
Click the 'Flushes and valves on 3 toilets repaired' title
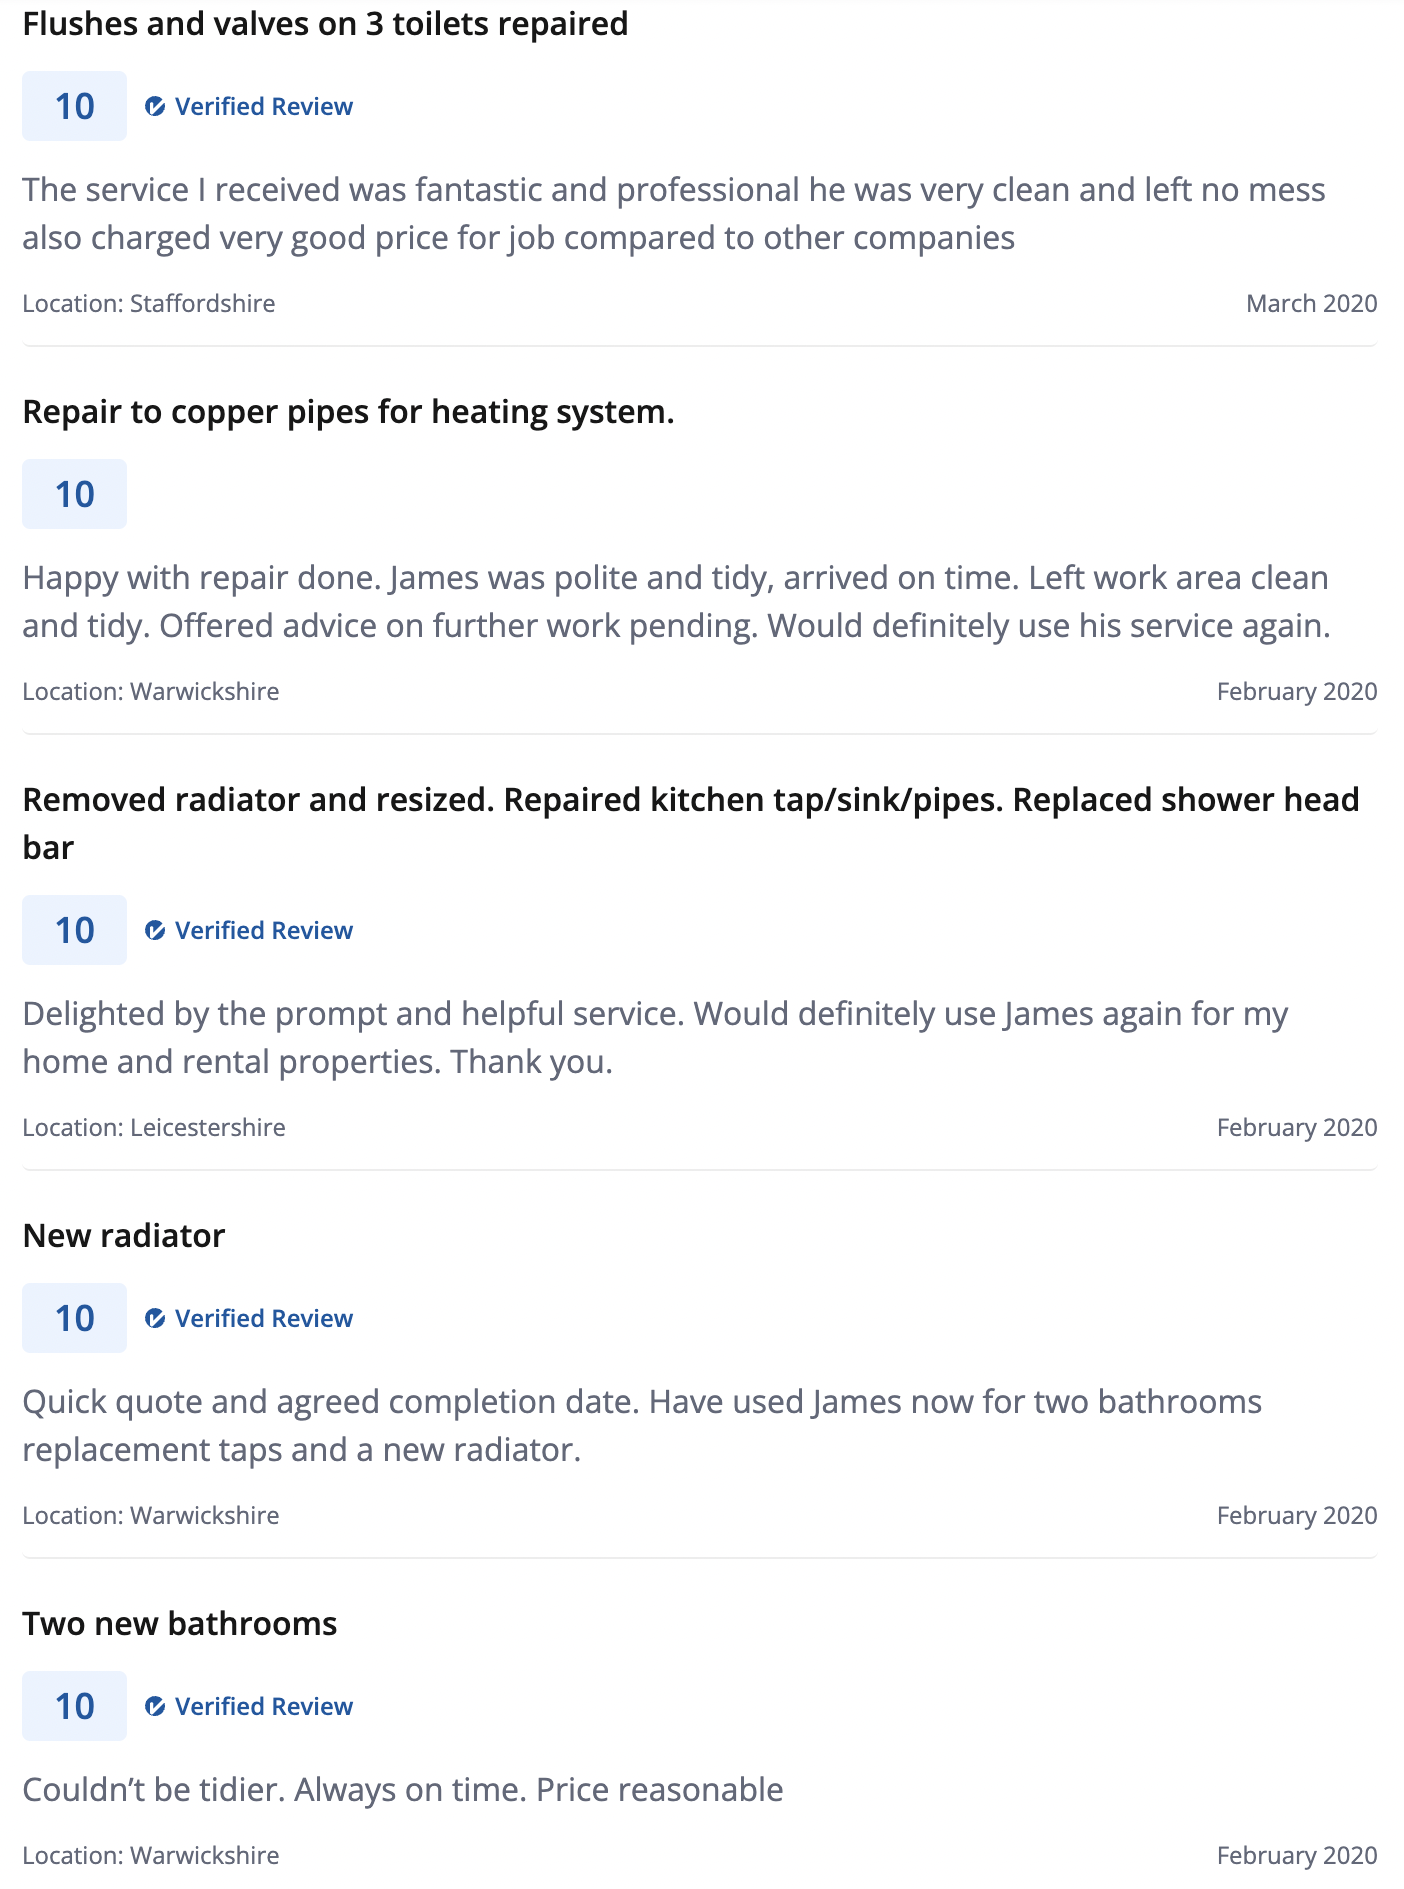[325, 24]
